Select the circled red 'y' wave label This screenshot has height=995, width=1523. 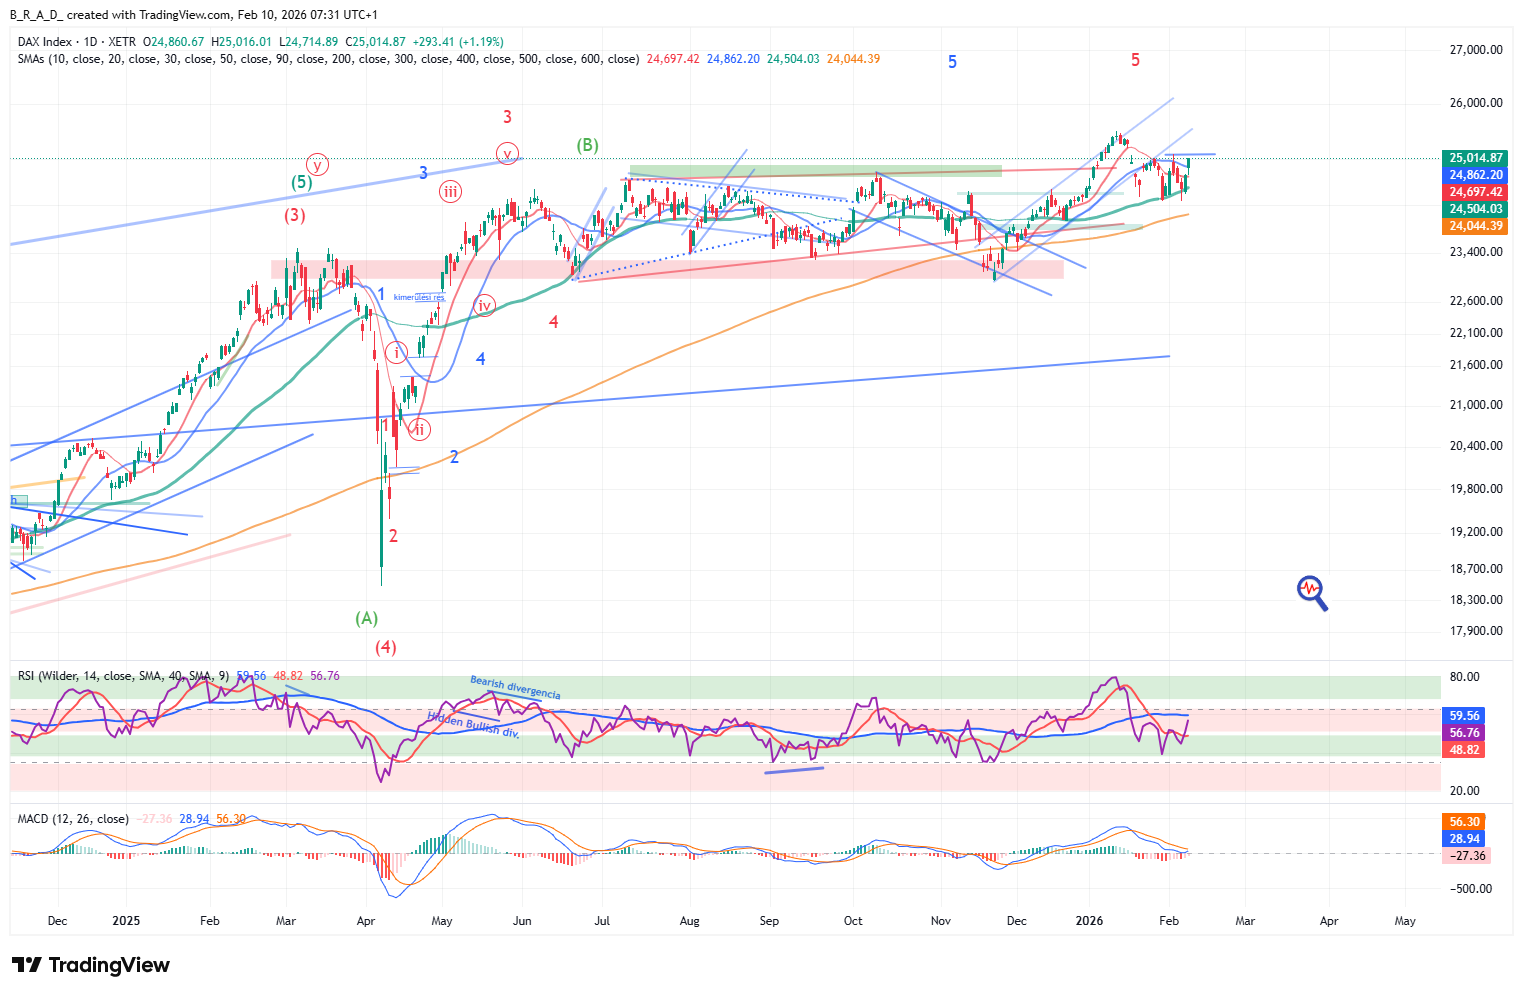point(317,165)
